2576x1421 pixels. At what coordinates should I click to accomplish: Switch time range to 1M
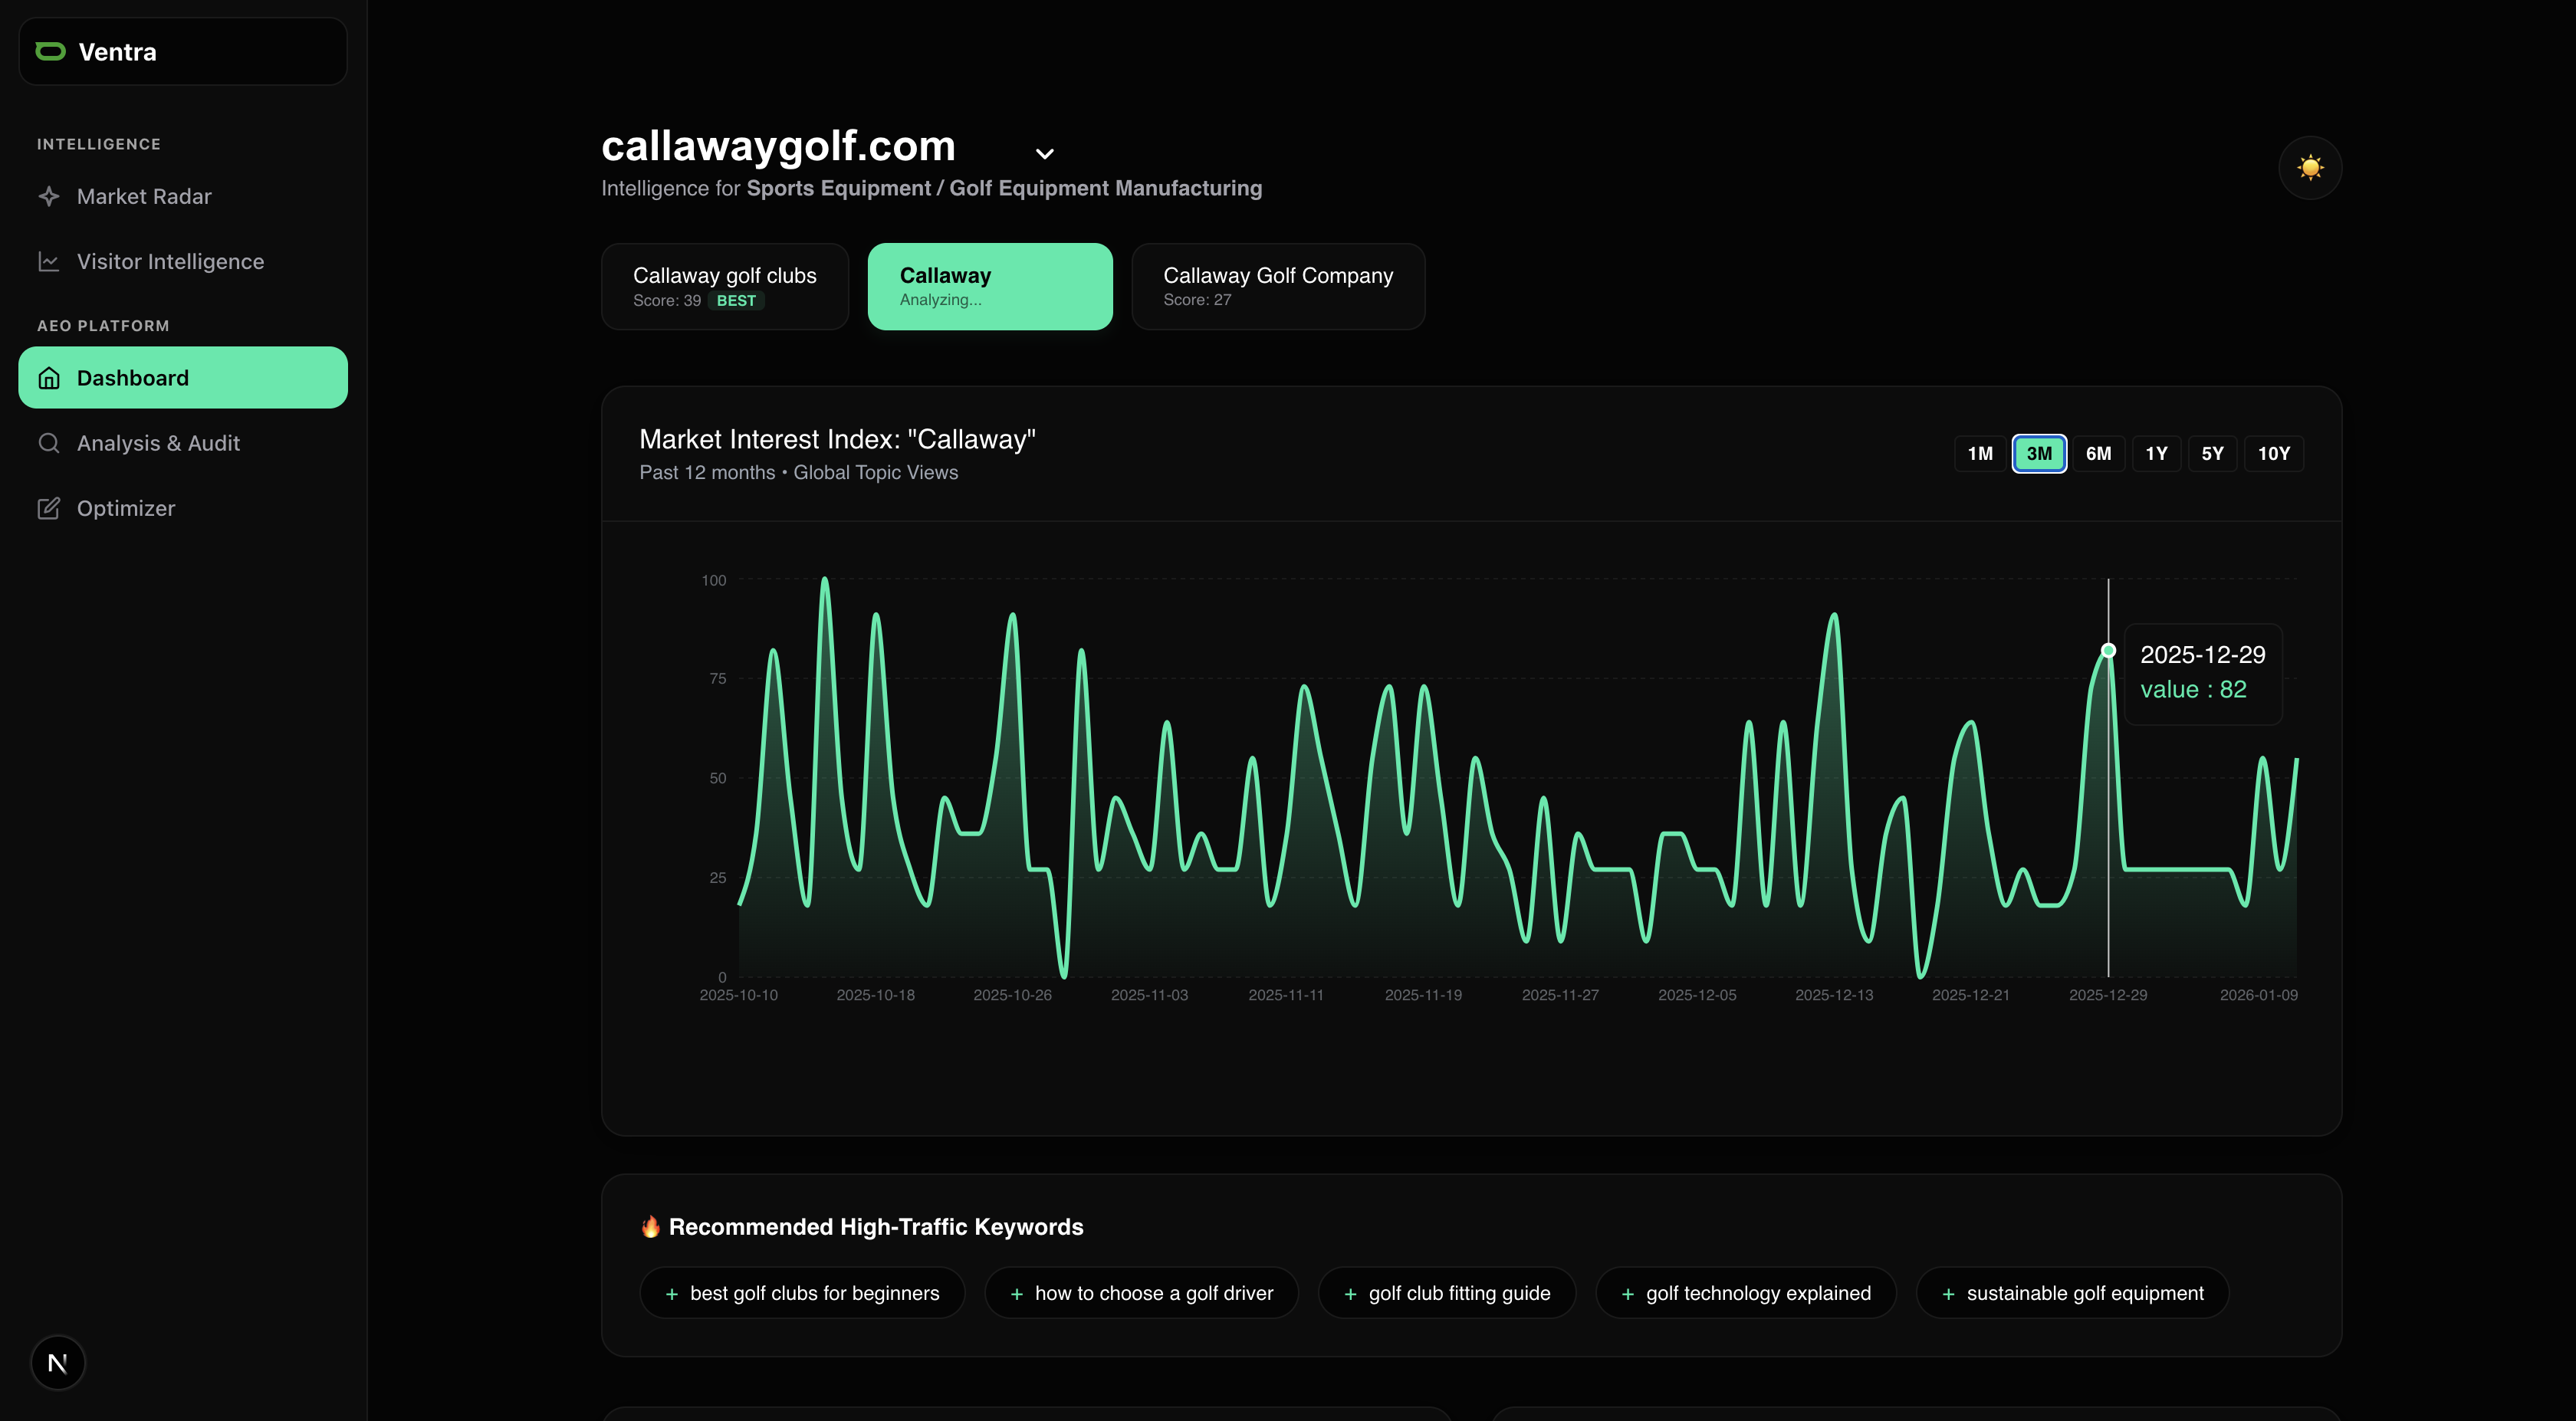[1979, 453]
